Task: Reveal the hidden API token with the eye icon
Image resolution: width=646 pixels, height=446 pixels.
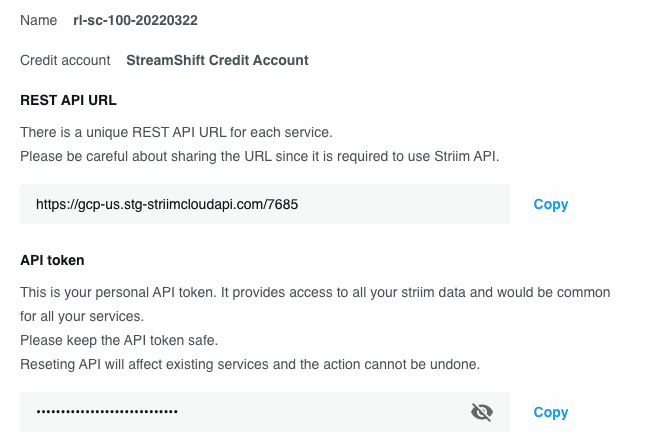Action: (482, 412)
